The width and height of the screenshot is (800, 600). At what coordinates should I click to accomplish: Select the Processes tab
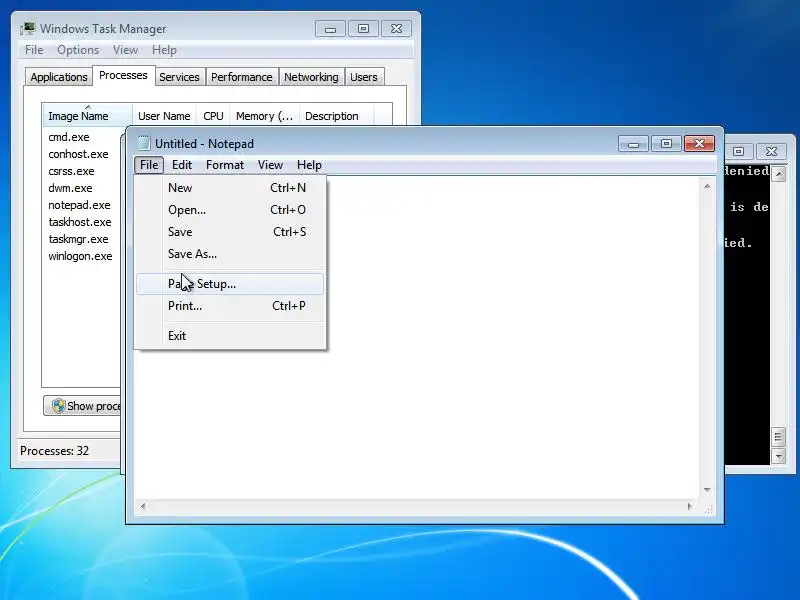pos(123,75)
